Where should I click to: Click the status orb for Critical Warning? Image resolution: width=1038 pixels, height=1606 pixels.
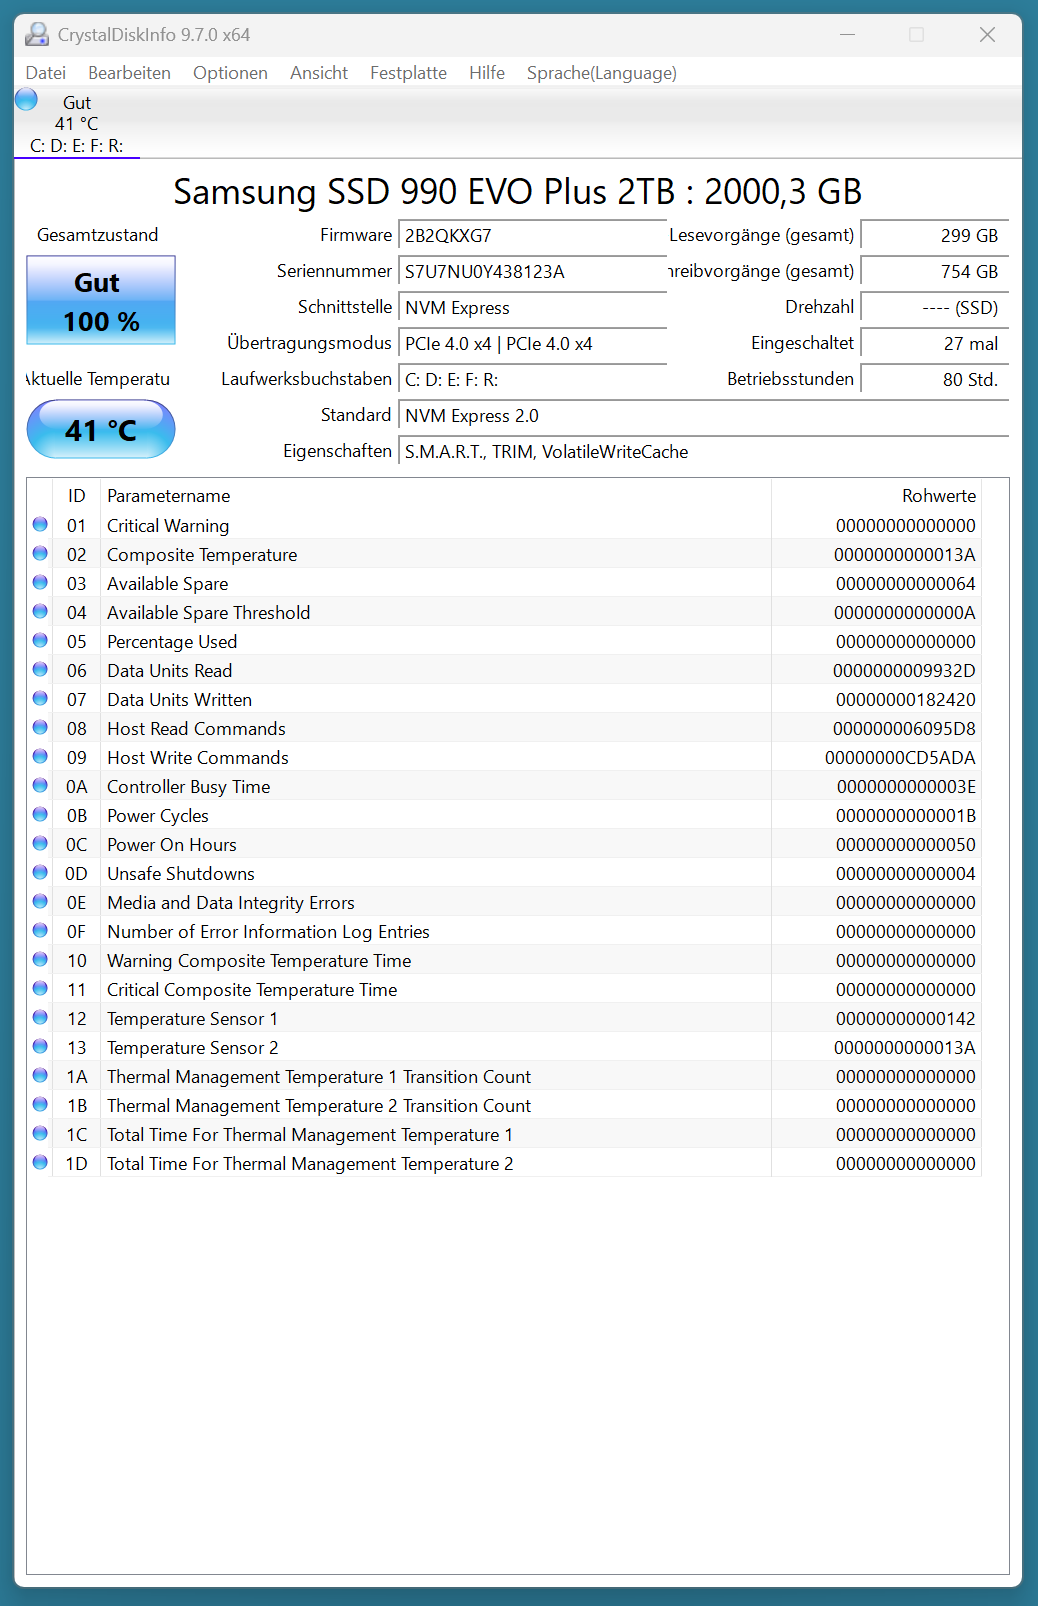click(40, 524)
